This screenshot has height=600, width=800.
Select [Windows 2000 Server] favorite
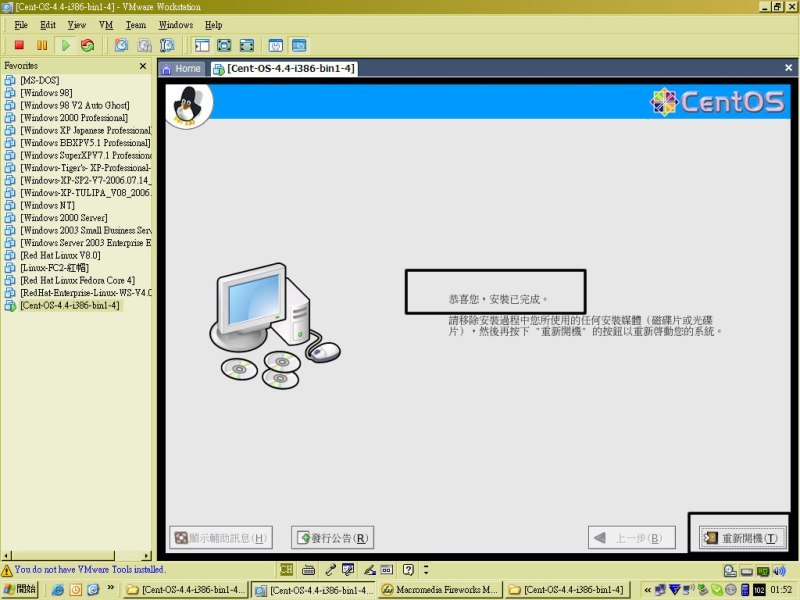64,218
